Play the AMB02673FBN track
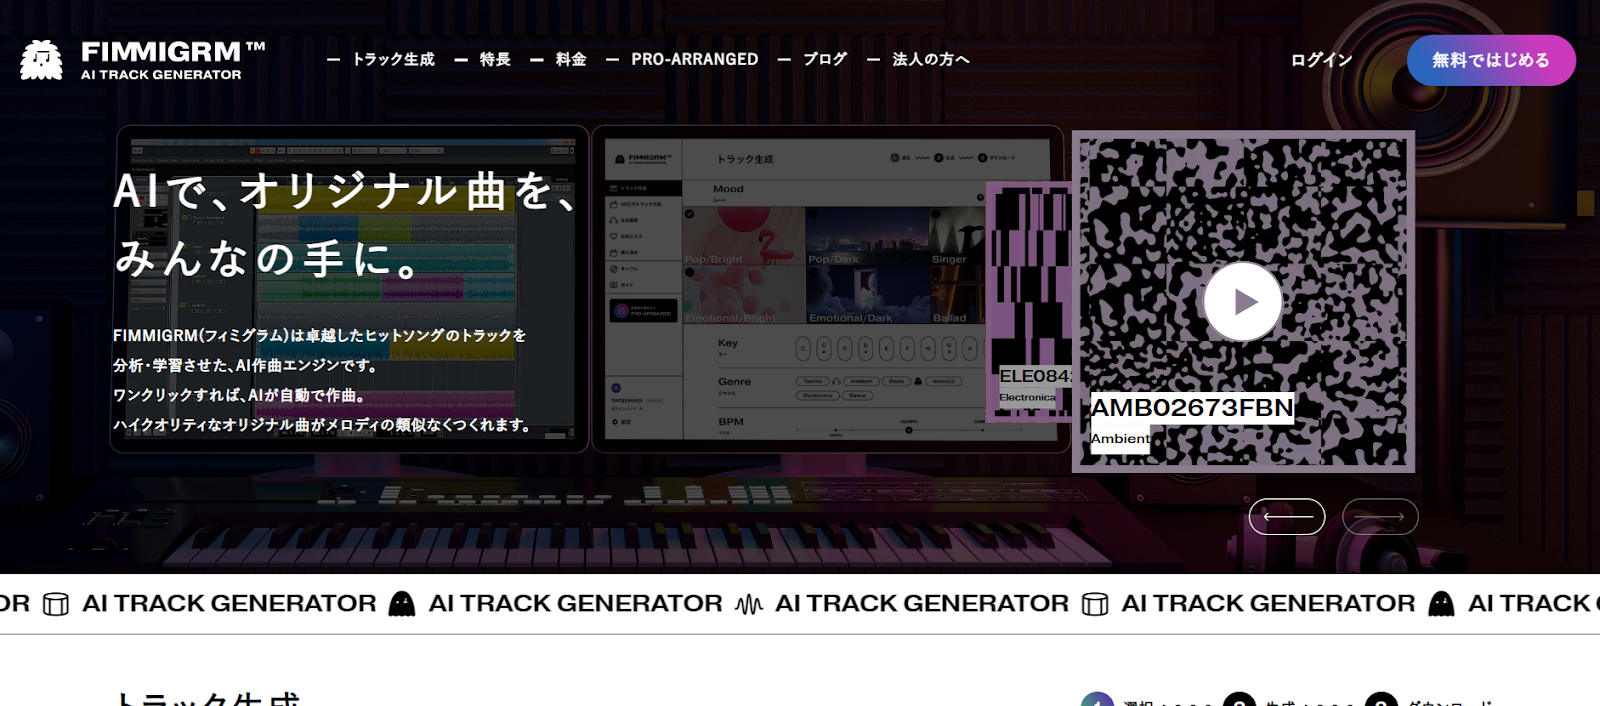 (1243, 301)
